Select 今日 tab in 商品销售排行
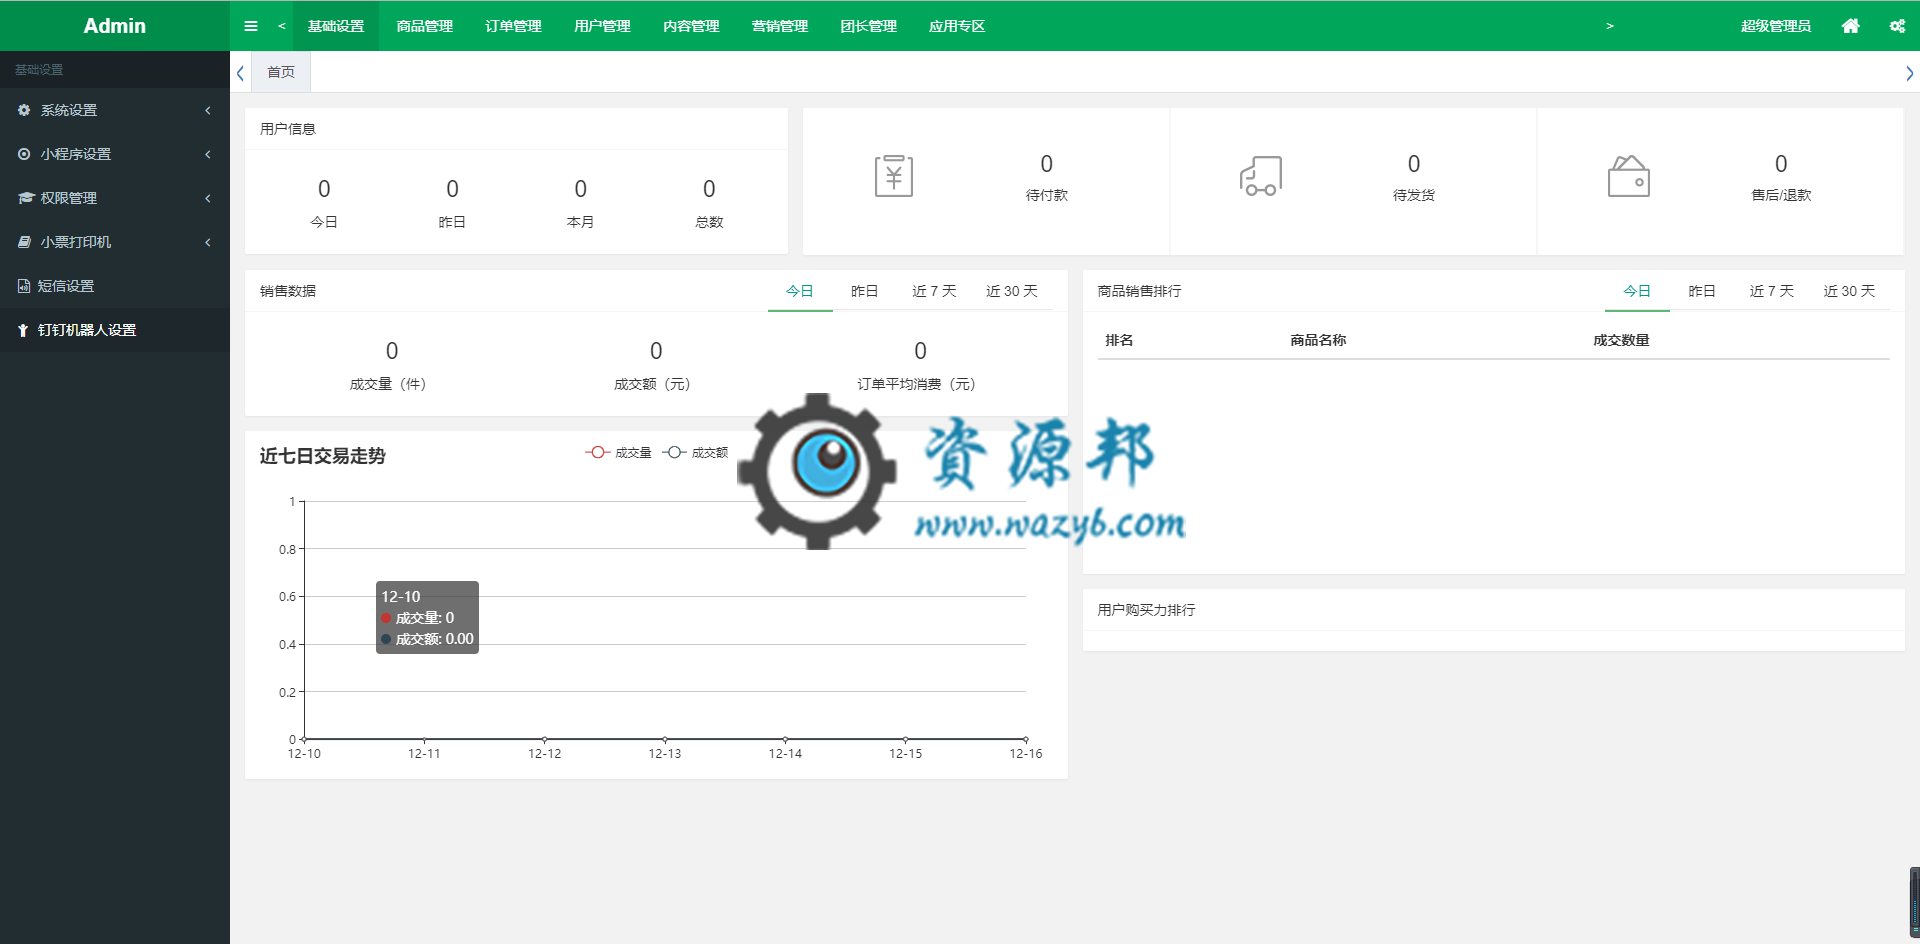 point(1637,291)
